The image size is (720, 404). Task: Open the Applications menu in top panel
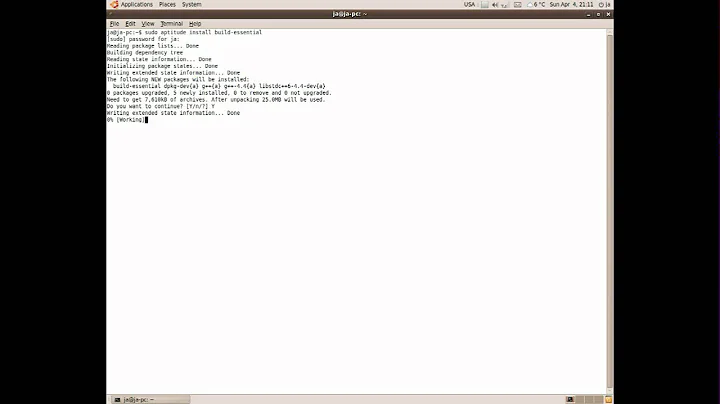click(x=136, y=4)
